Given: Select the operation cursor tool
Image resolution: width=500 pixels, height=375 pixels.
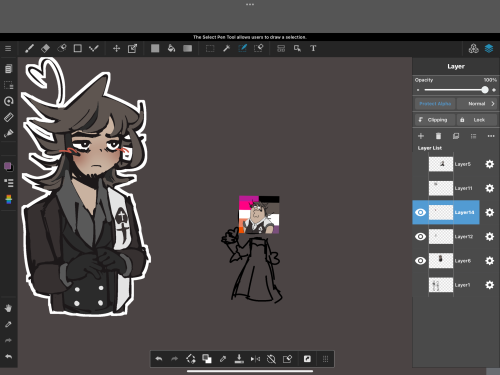Looking at the screenshot, I should click(297, 49).
